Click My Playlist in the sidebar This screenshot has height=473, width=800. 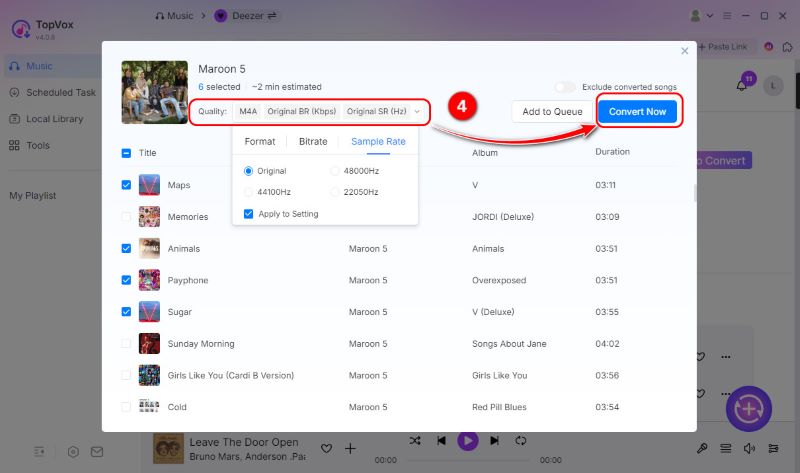point(33,195)
